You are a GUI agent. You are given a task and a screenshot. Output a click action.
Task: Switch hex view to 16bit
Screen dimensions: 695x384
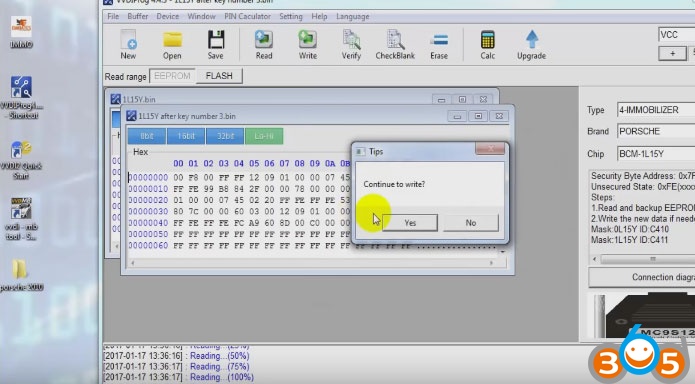tap(186, 136)
